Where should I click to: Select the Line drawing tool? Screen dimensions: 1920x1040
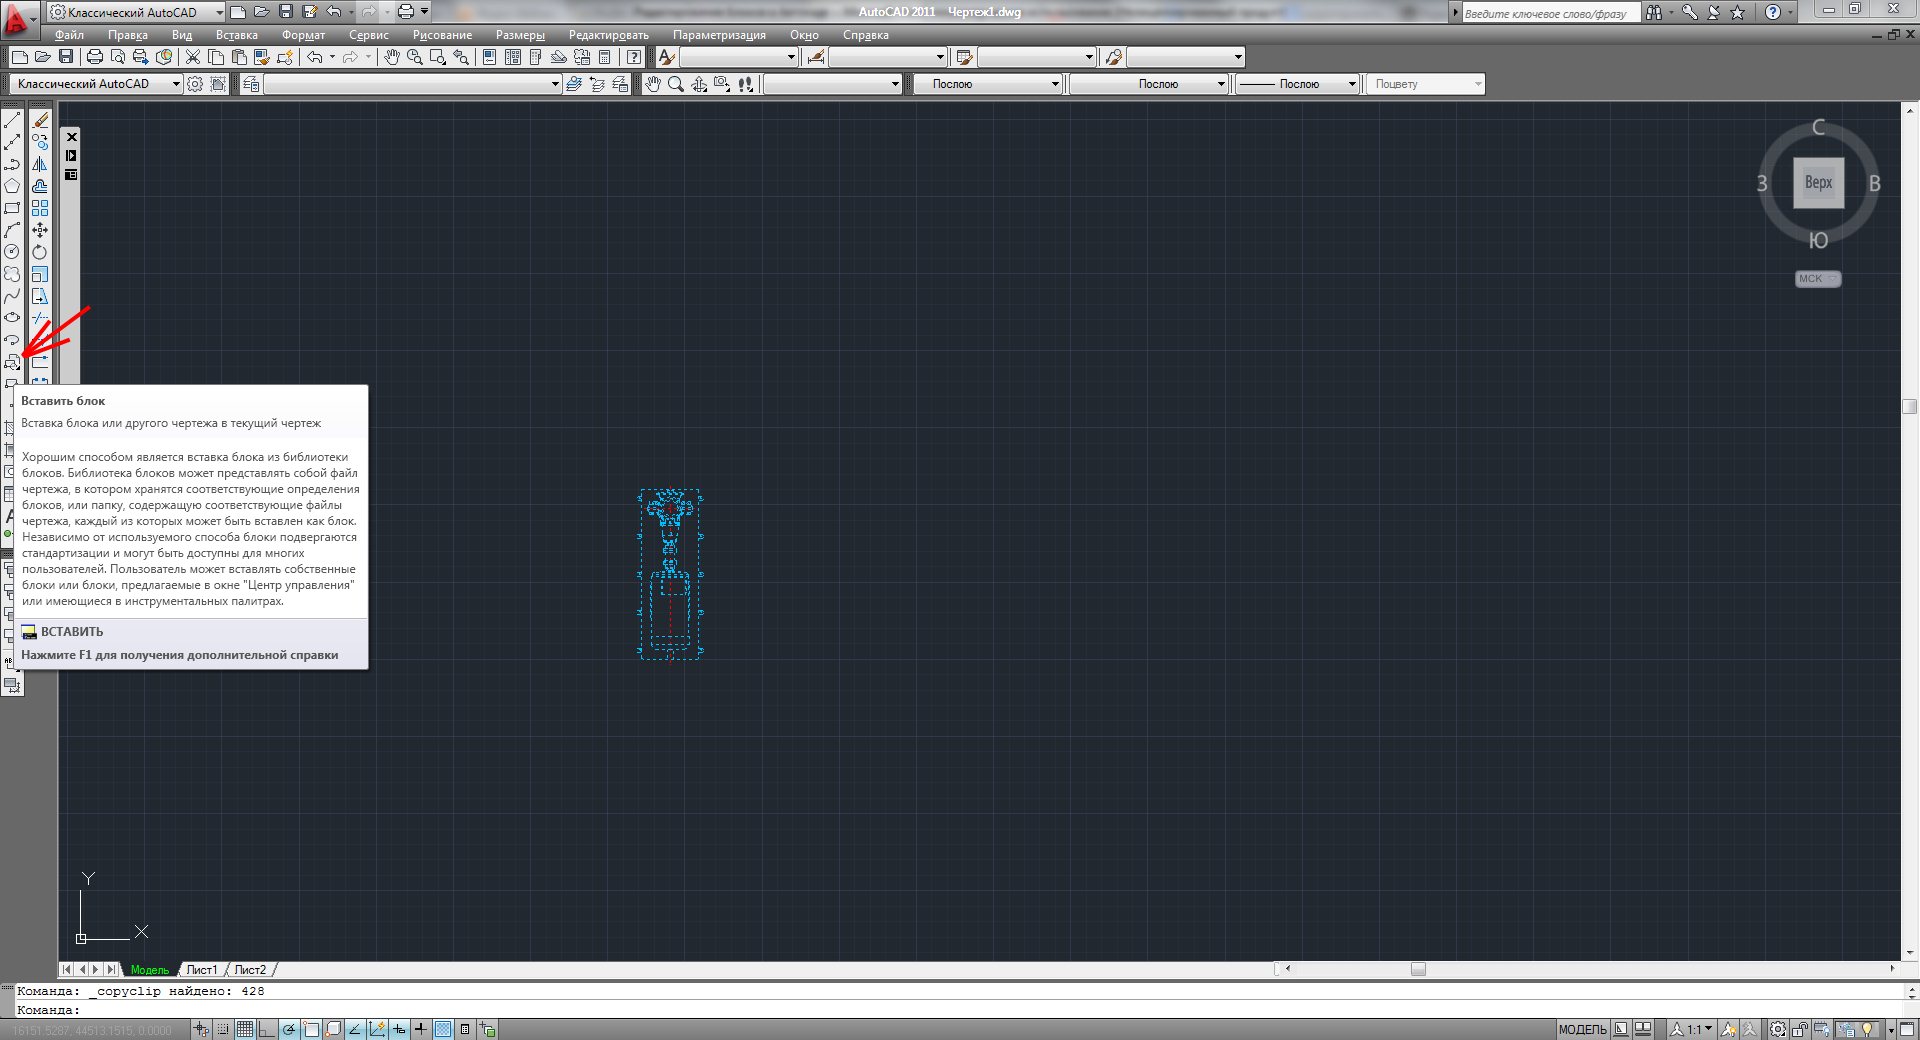[x=12, y=120]
